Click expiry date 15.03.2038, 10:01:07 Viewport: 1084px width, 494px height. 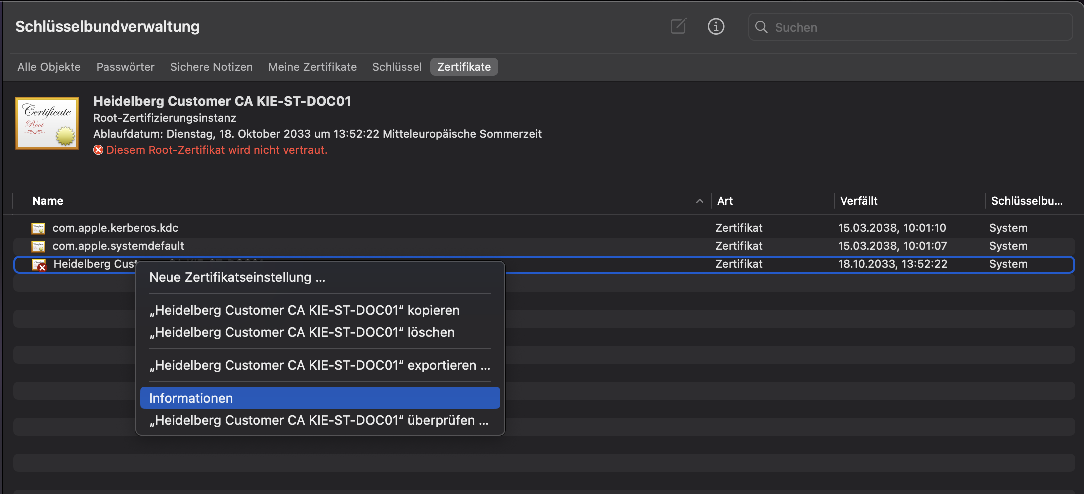(893, 245)
